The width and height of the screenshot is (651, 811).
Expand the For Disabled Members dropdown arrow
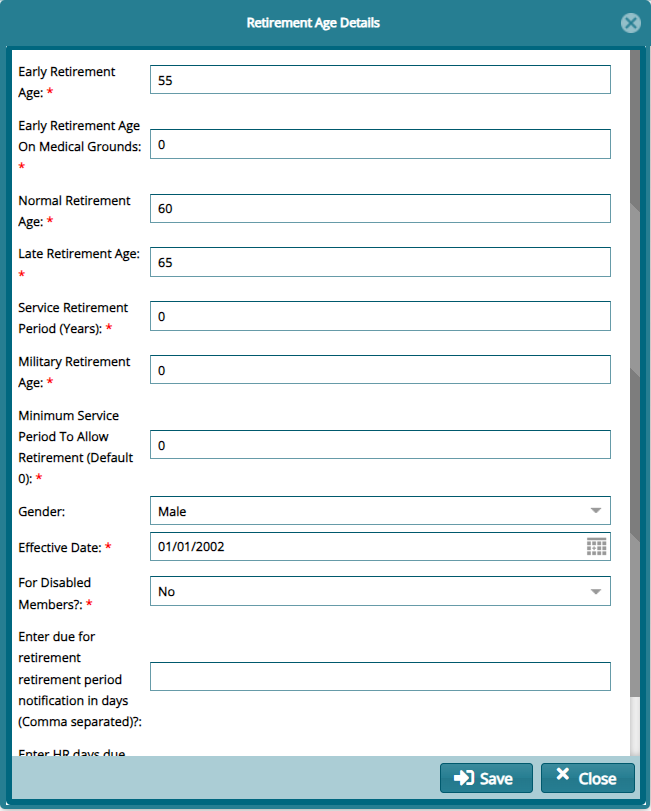point(596,591)
